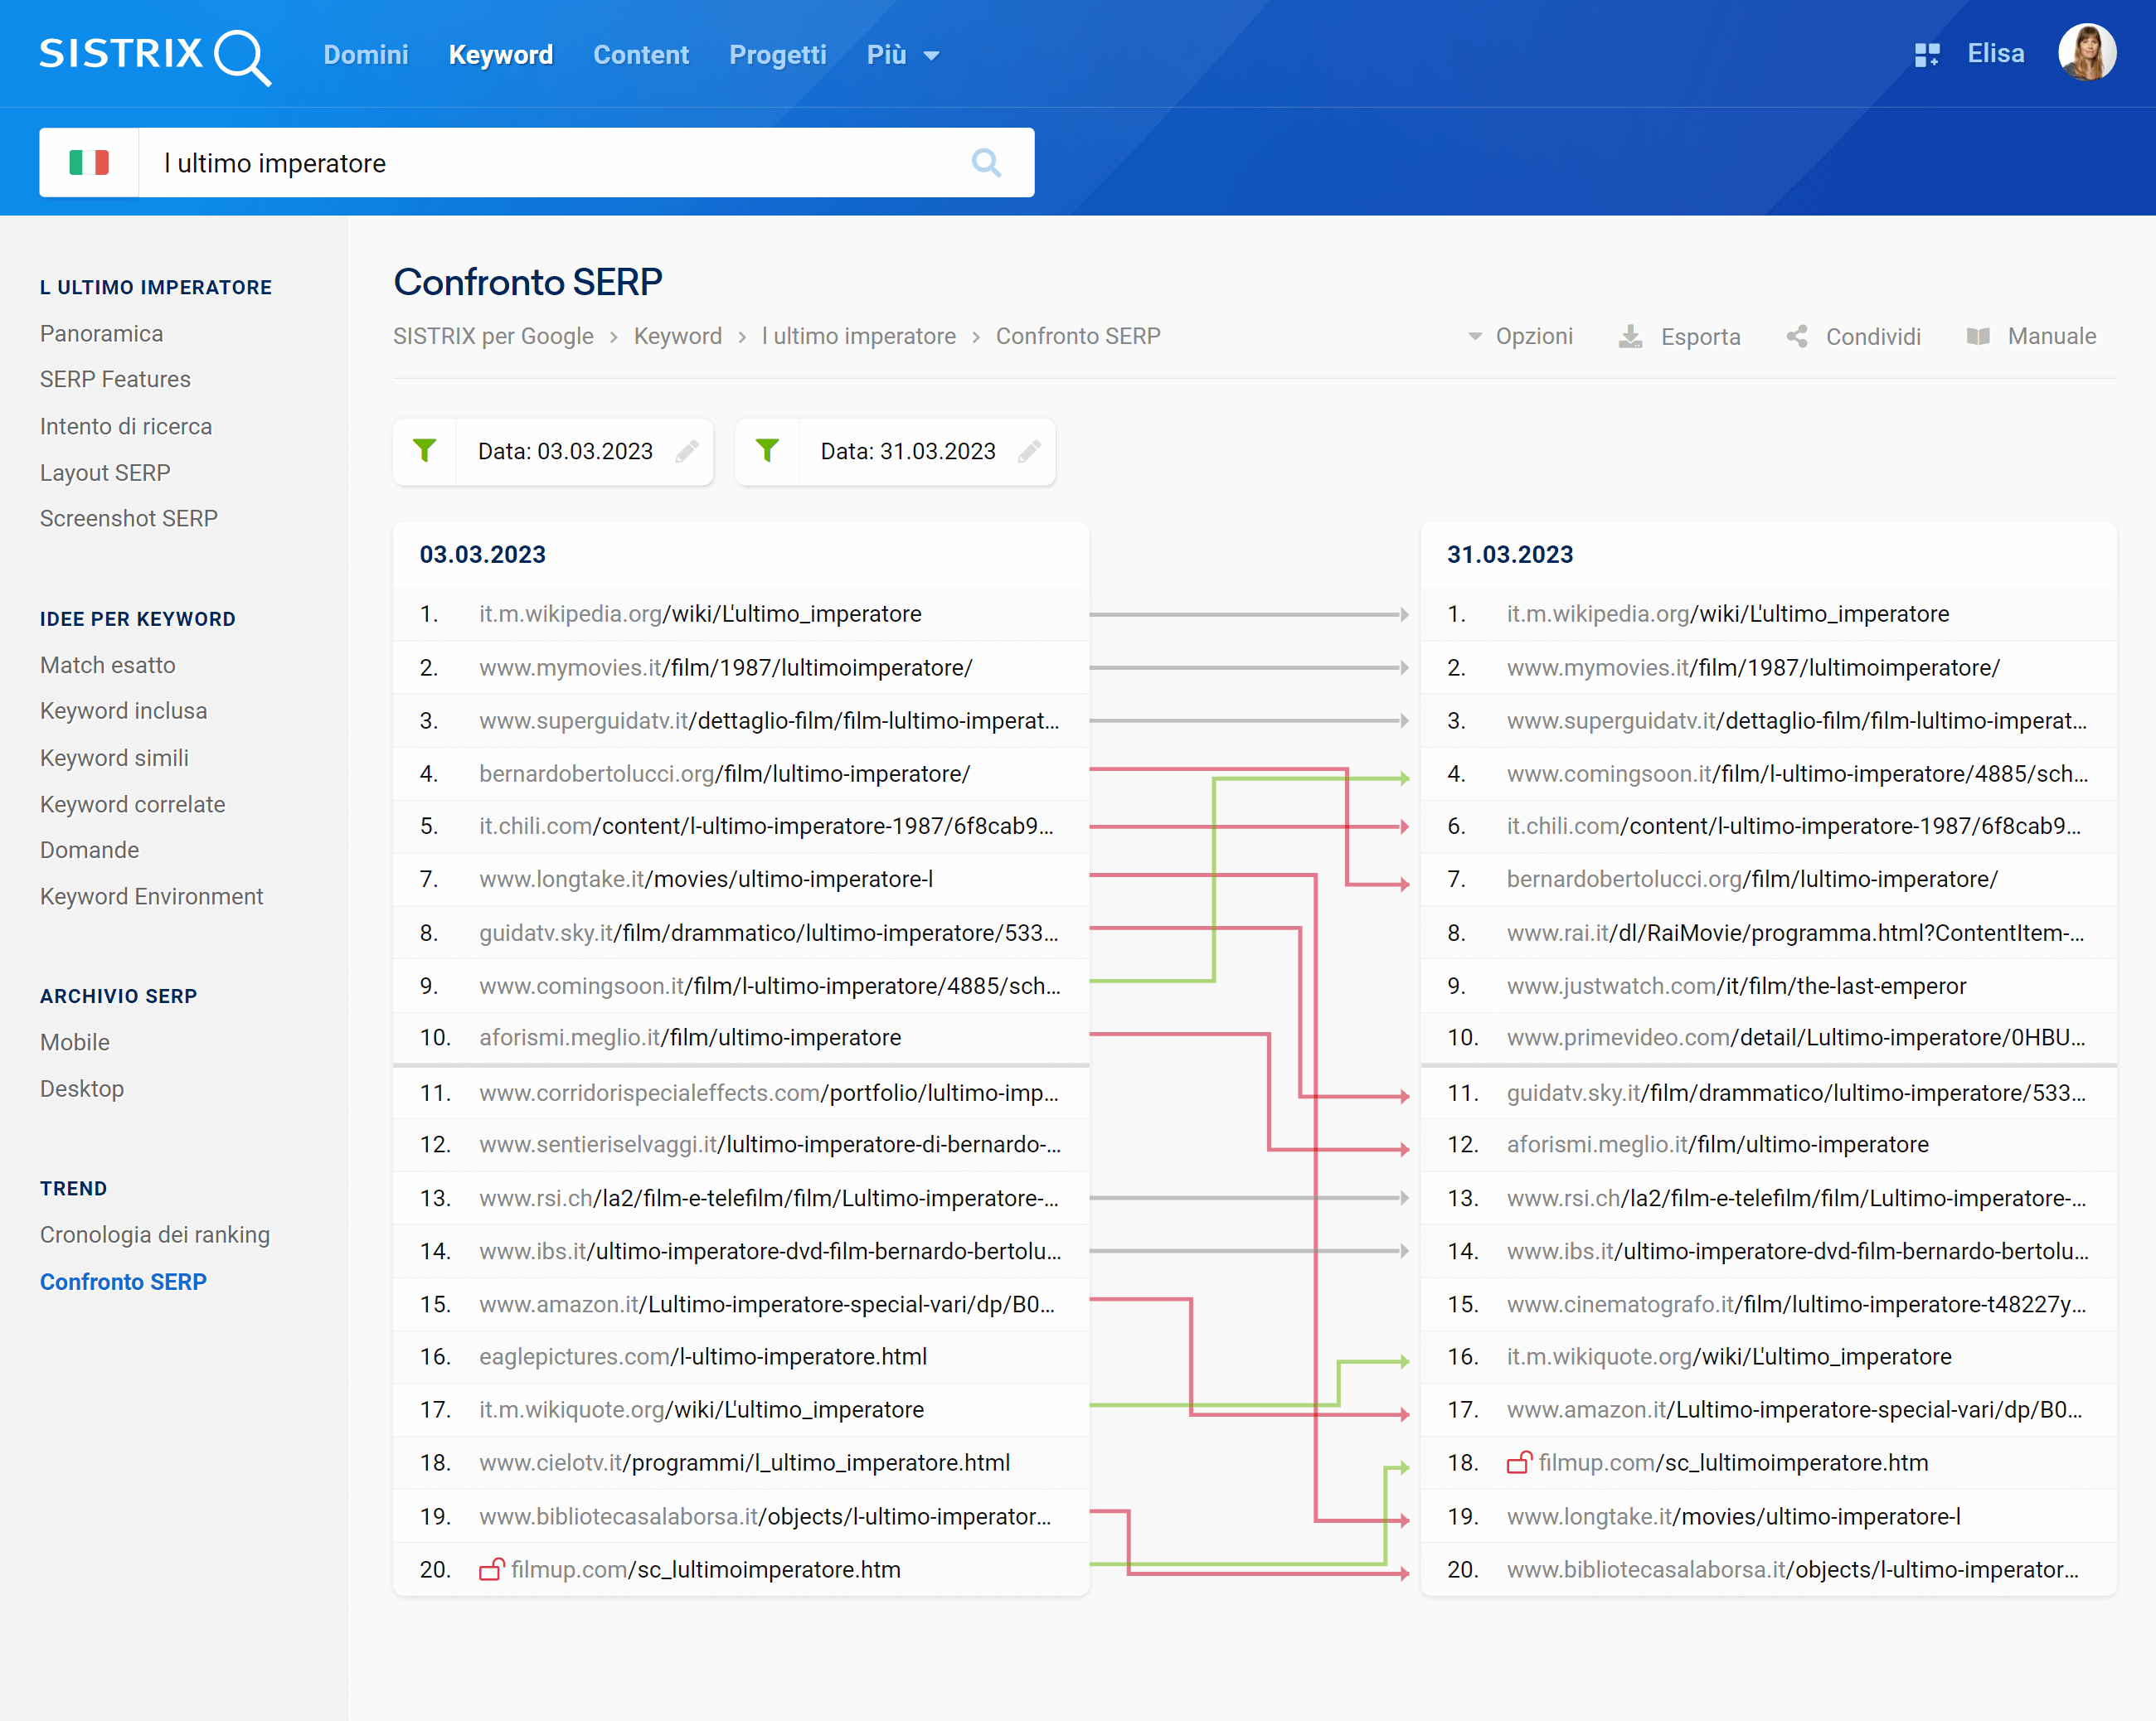This screenshot has width=2156, height=1721.
Task: Click the Manual (Manuale) icon
Action: pyautogui.click(x=1980, y=336)
